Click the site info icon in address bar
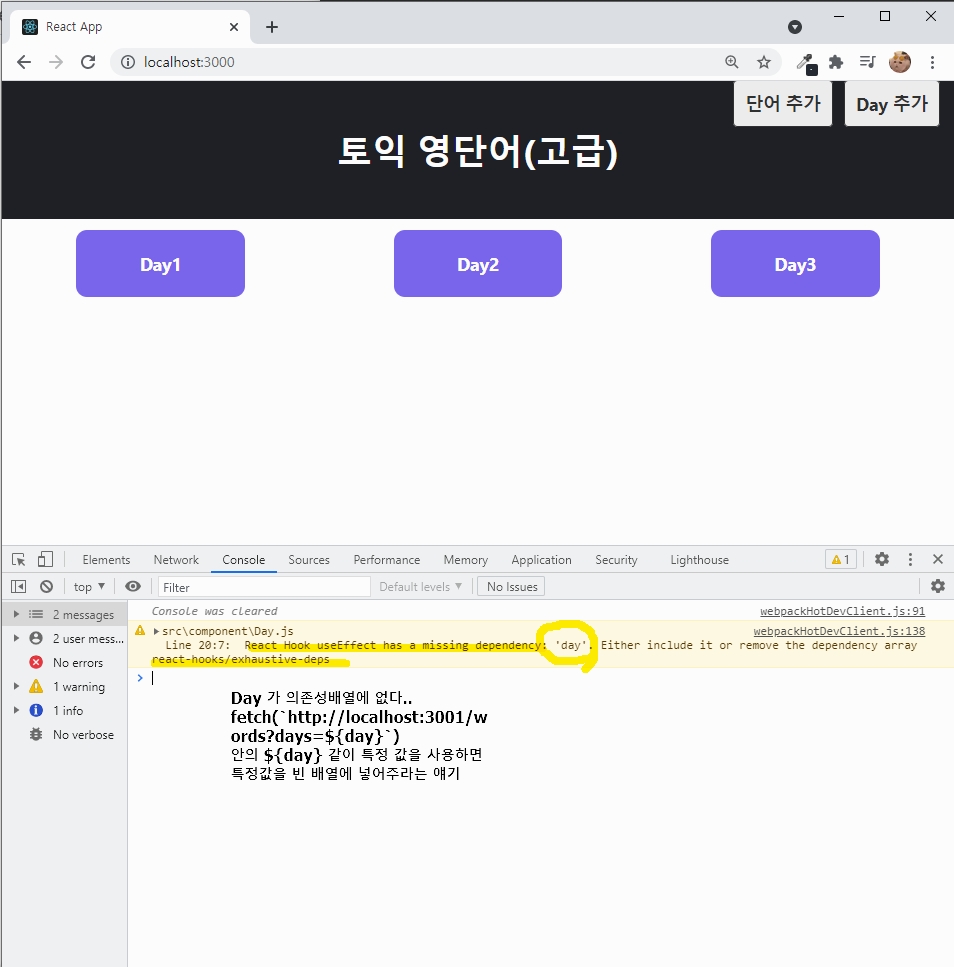Image resolution: width=954 pixels, height=967 pixels. 128,62
